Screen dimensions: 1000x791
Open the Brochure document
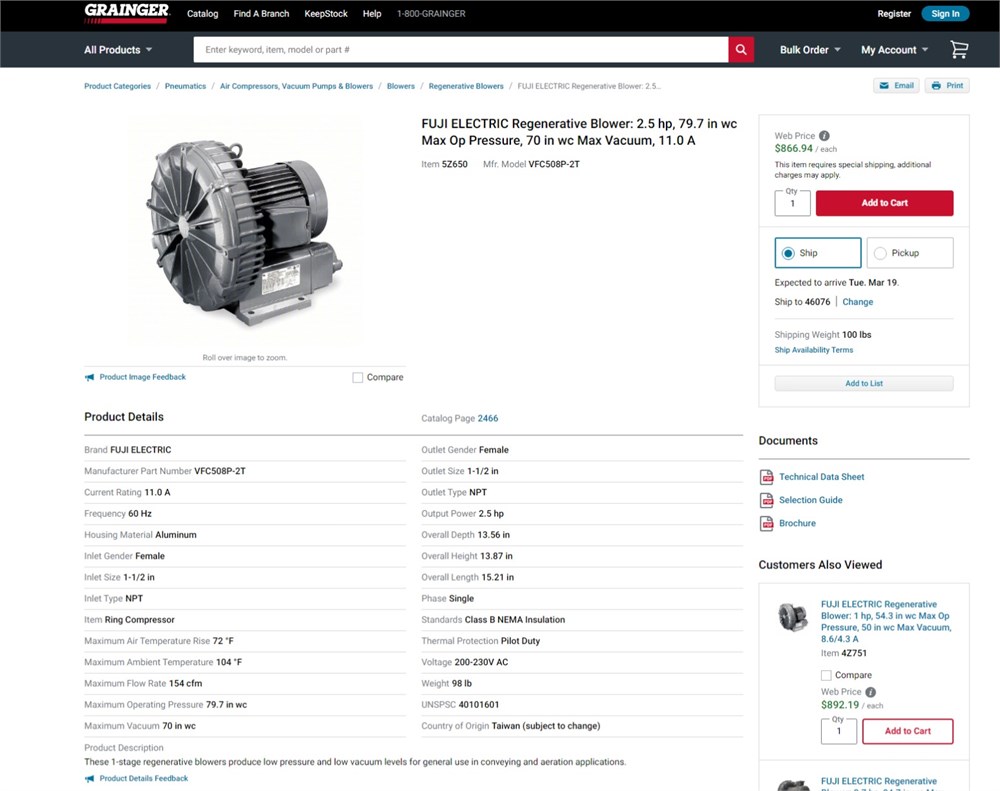tap(797, 523)
